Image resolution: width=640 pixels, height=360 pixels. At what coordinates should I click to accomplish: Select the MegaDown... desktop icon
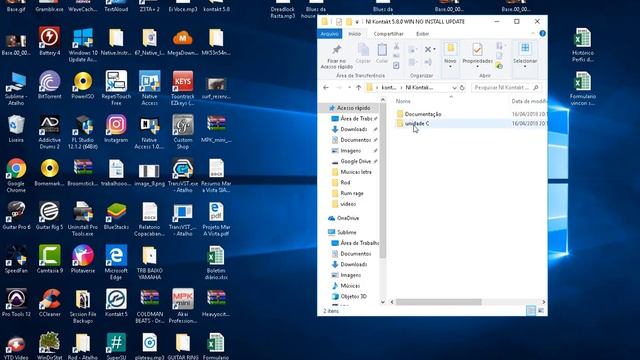tap(183, 41)
